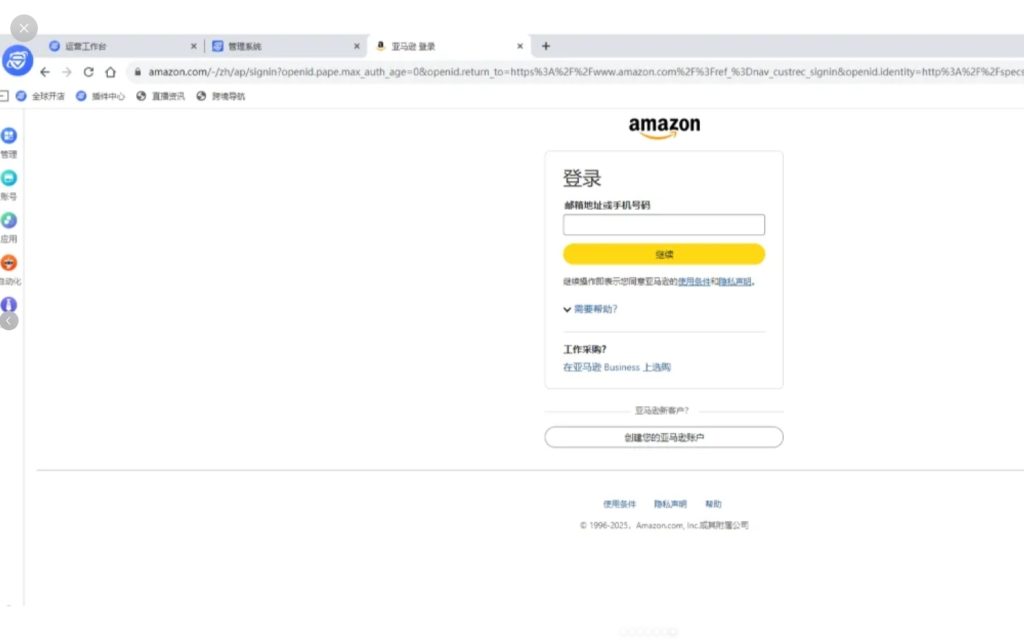Open the 账号 sidebar icon
Screen dimensions: 1024x642
pyautogui.click(x=9, y=178)
